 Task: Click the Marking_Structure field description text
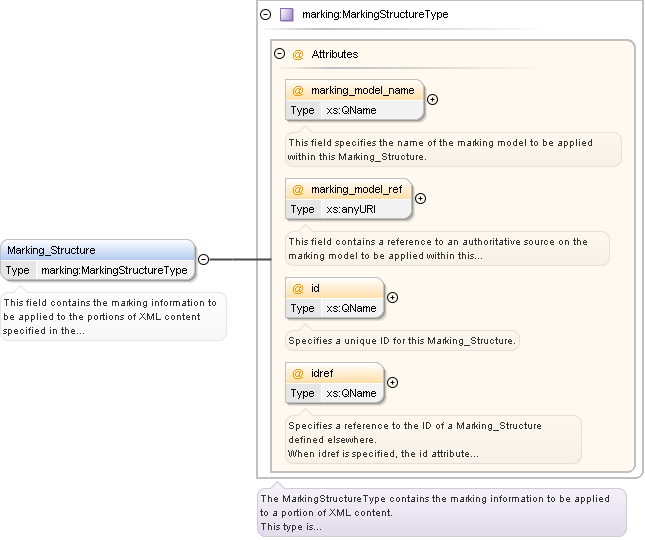point(112,316)
